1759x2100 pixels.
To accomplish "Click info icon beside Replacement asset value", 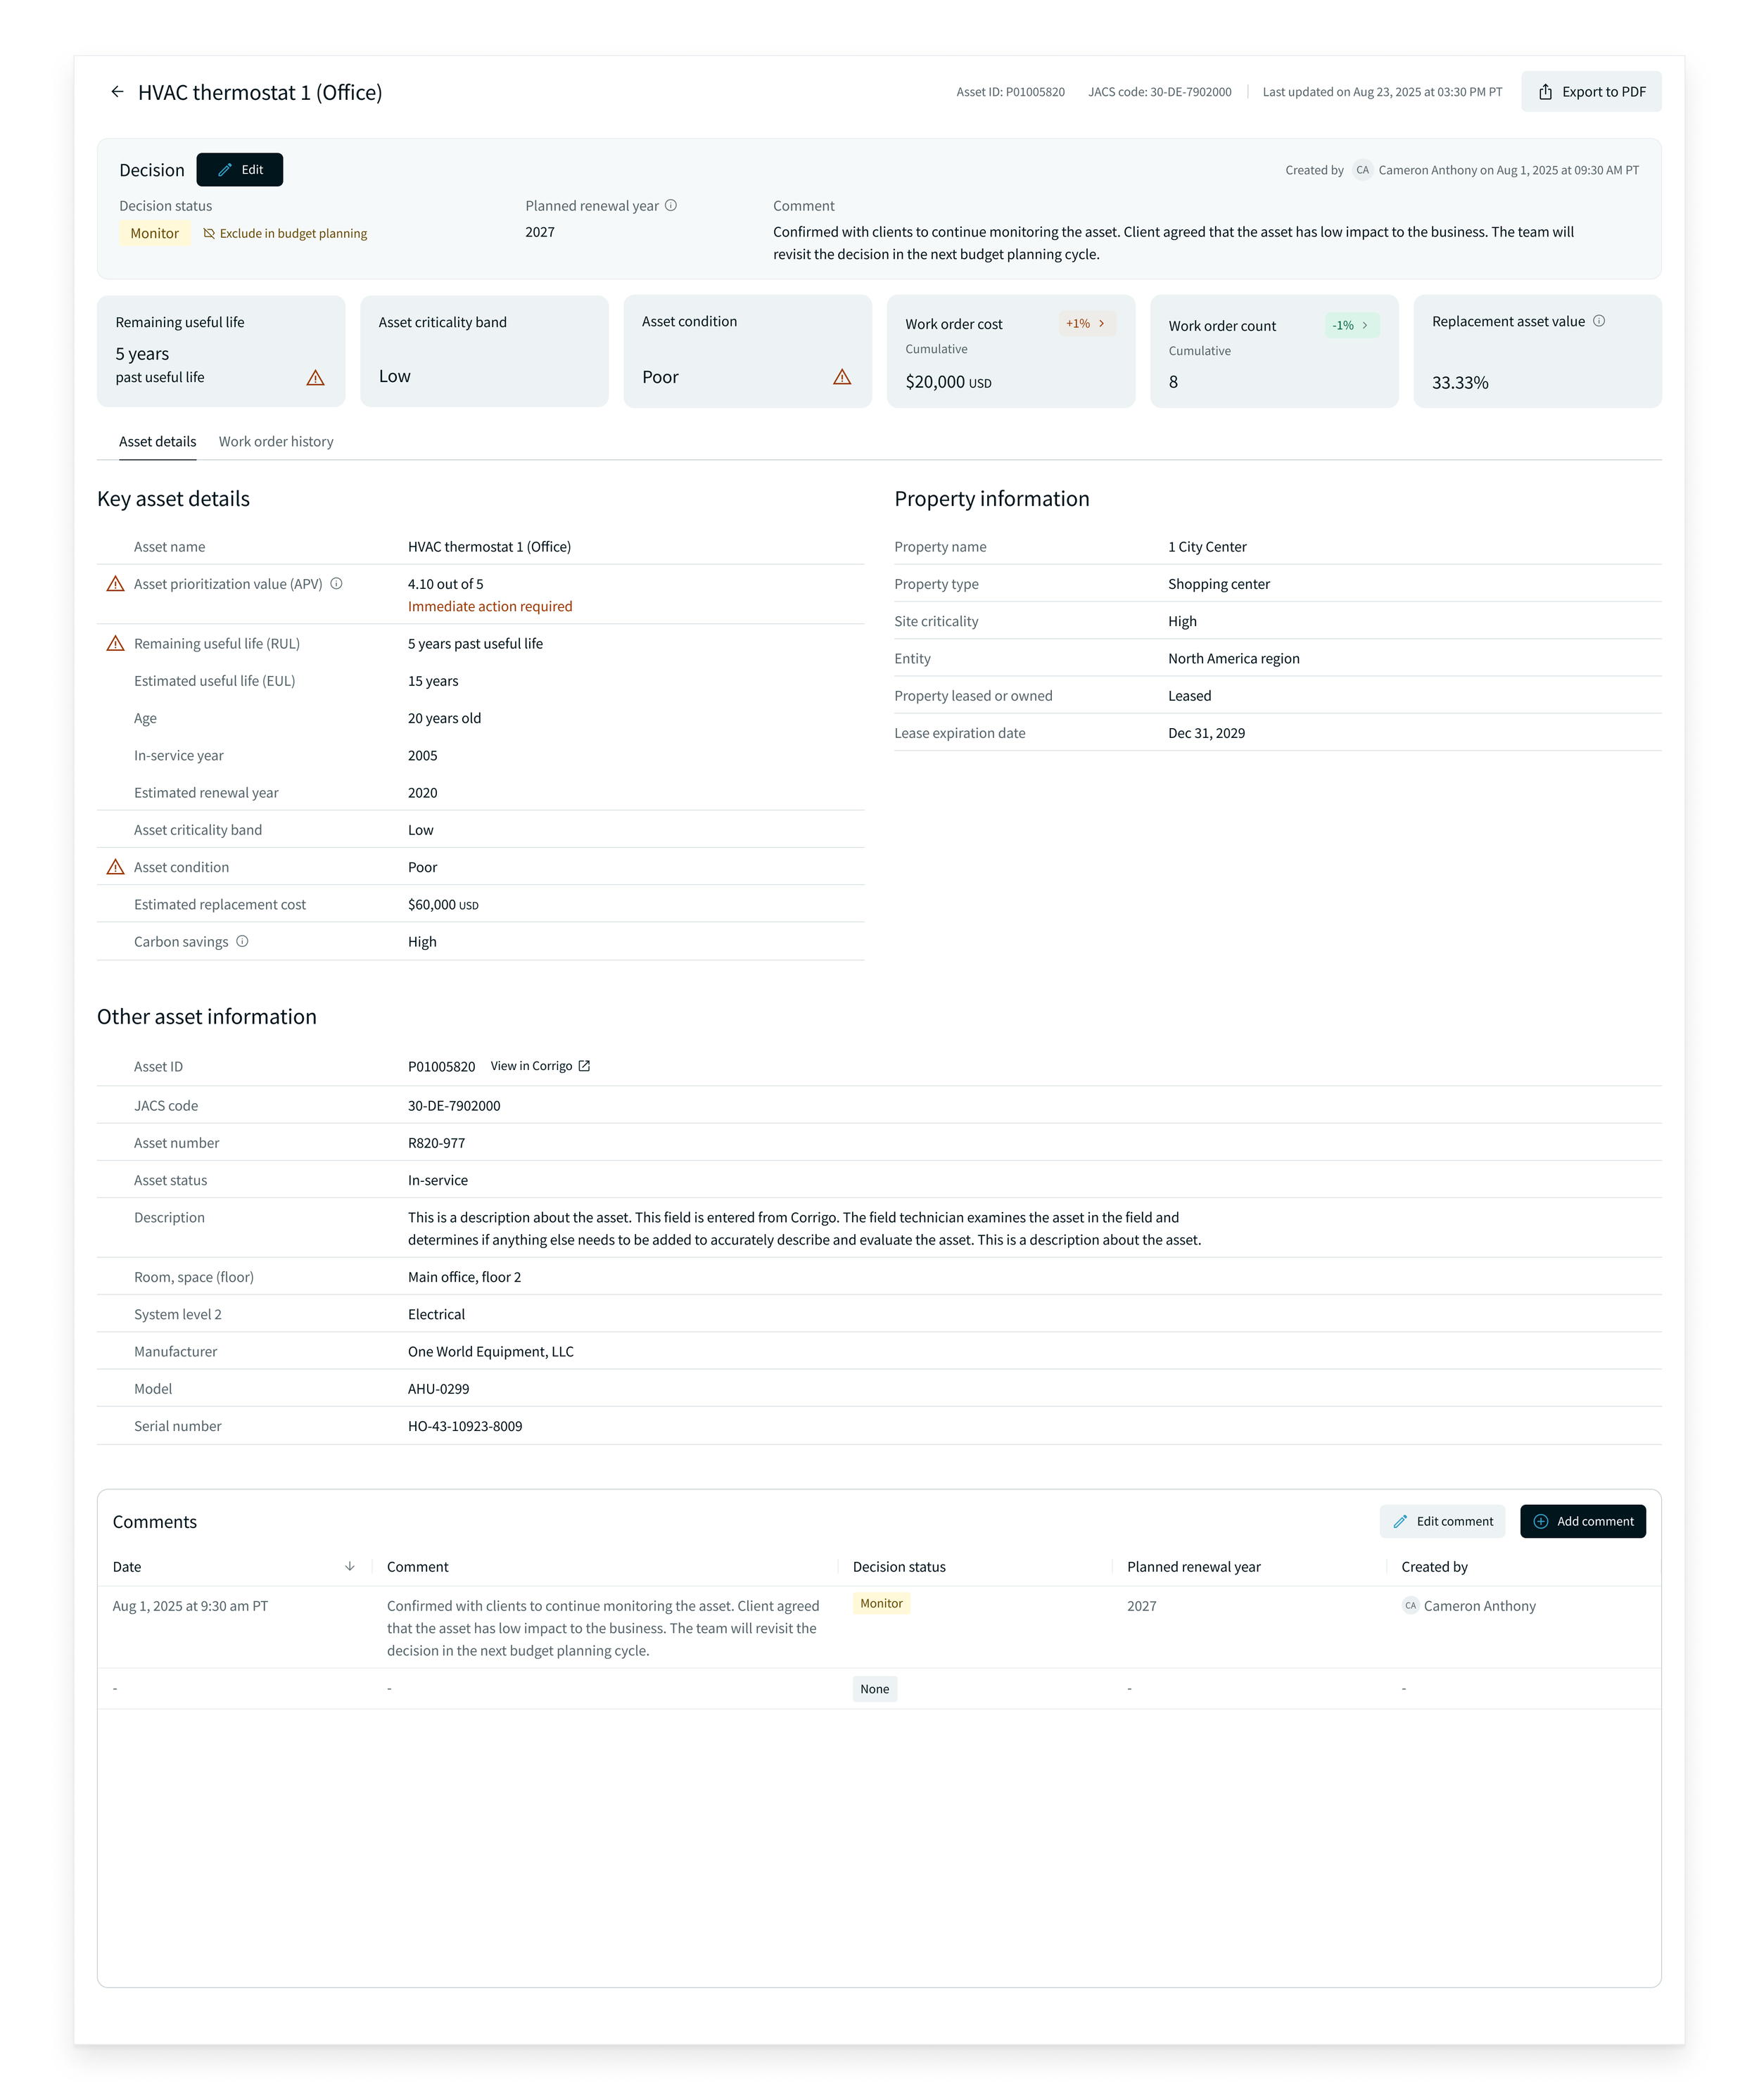I will pos(1599,321).
